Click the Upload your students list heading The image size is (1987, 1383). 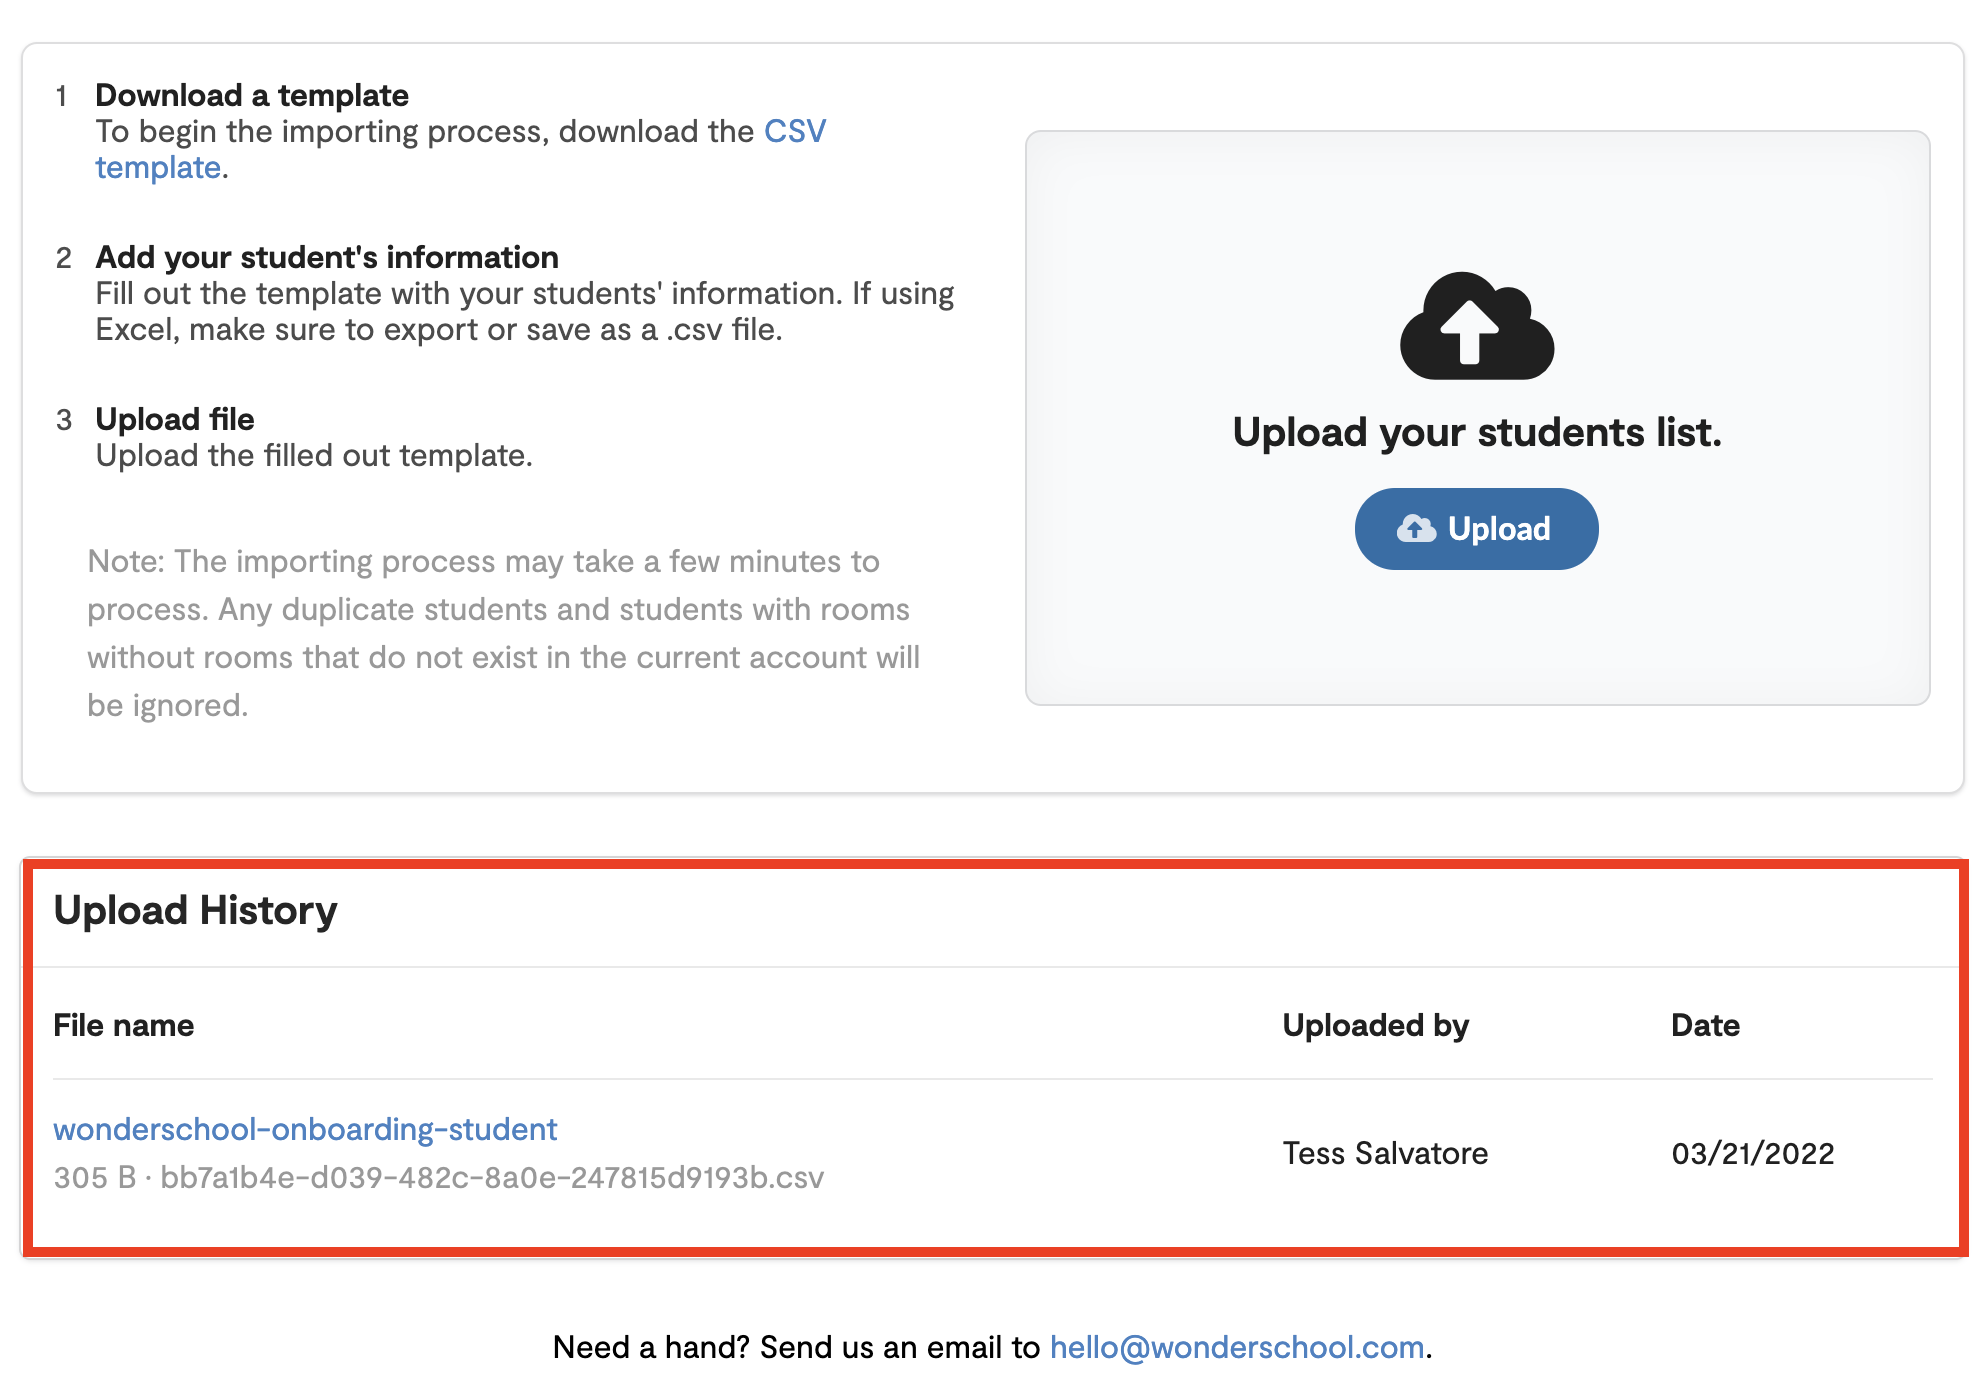click(x=1477, y=432)
